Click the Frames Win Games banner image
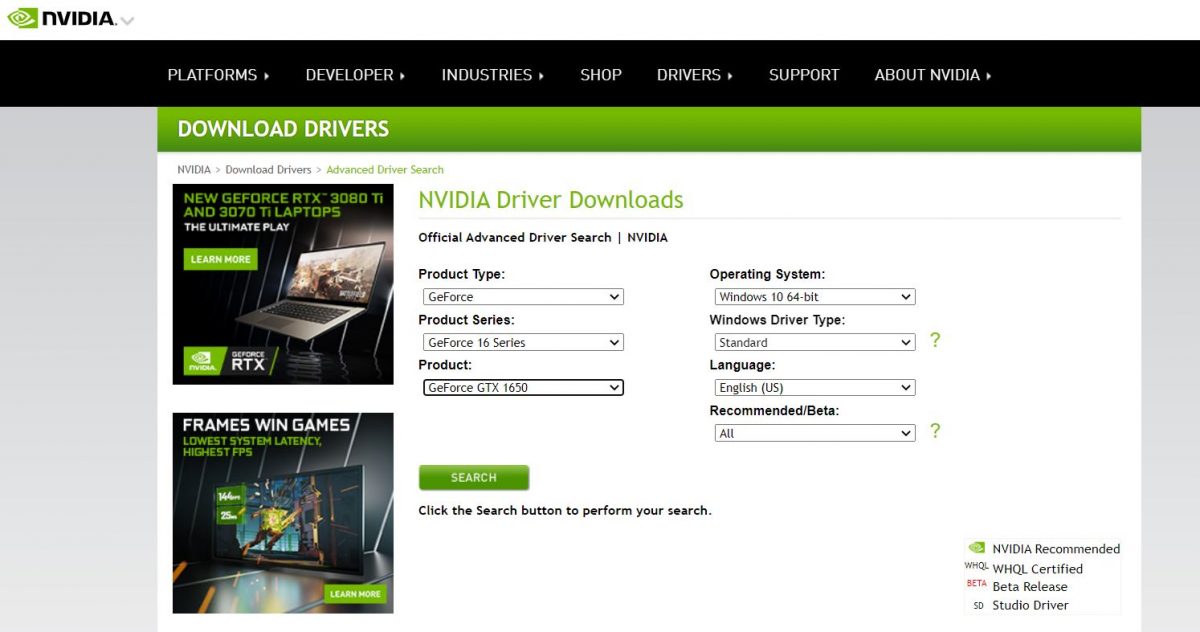This screenshot has width=1200, height=632. (283, 513)
